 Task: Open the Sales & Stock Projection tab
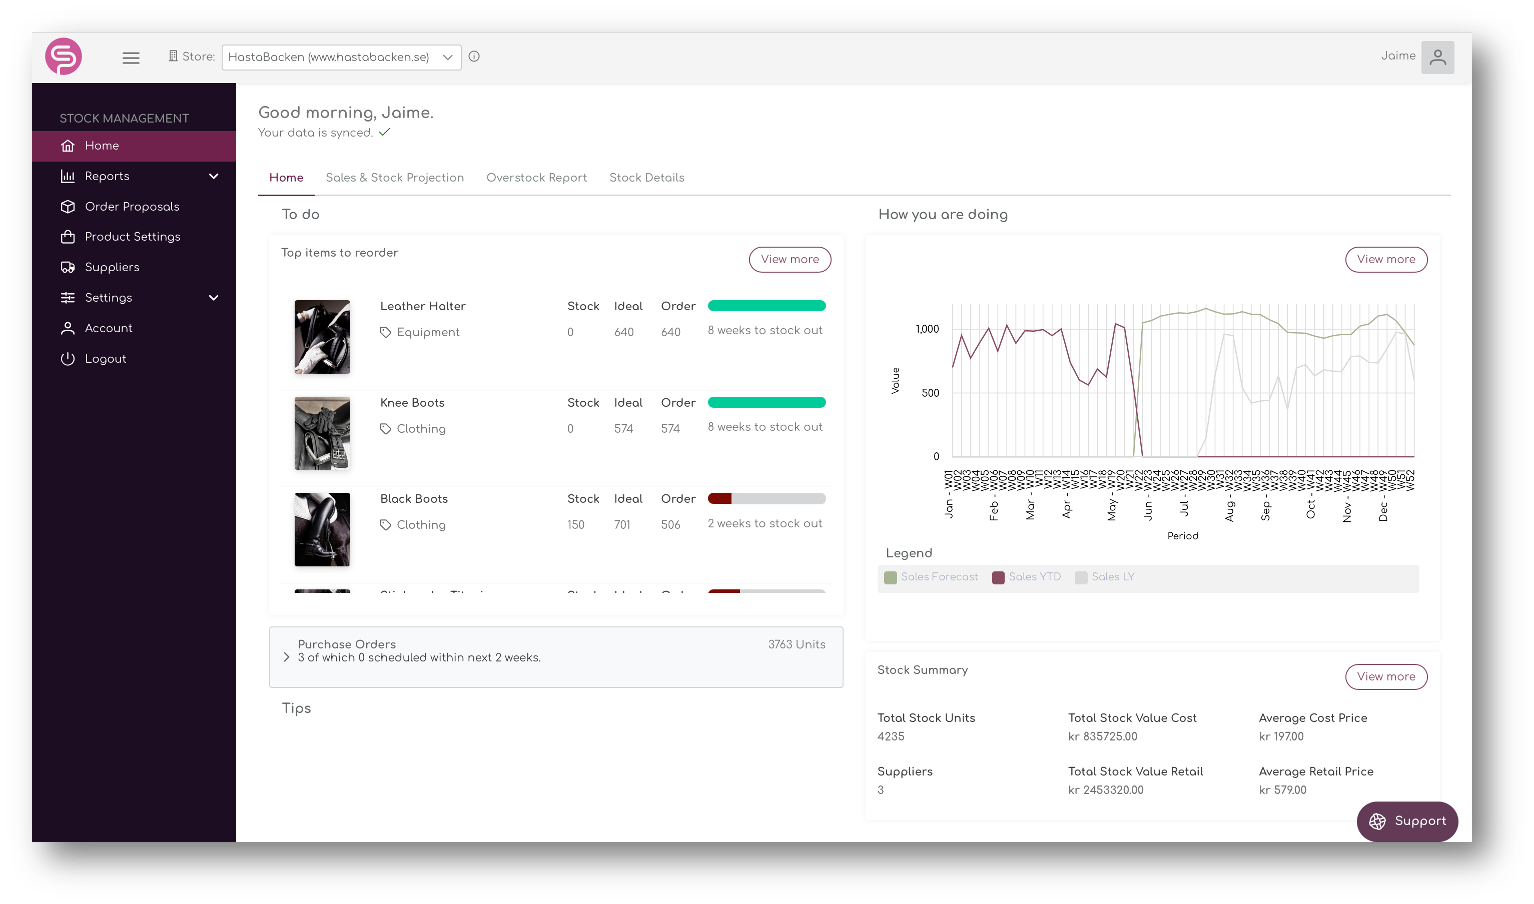click(395, 177)
